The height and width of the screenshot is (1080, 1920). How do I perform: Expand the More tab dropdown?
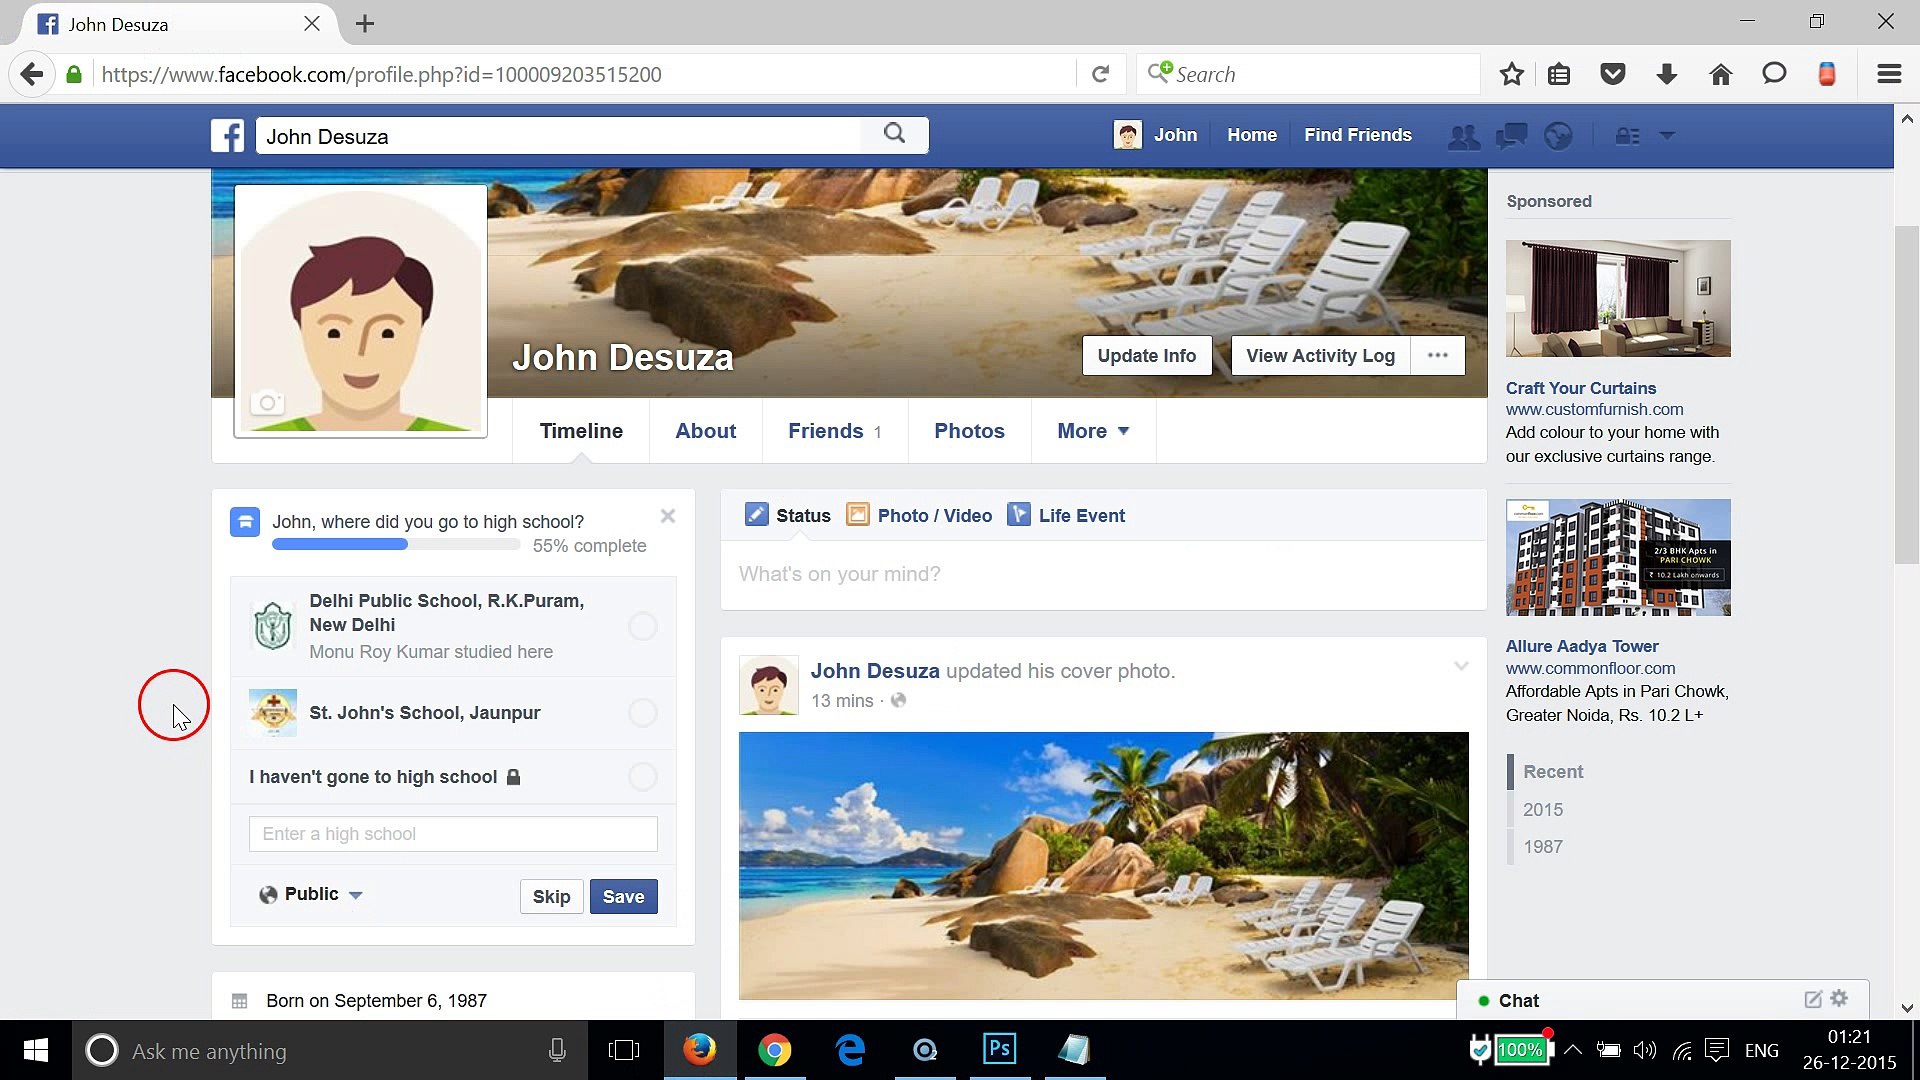pyautogui.click(x=1092, y=431)
